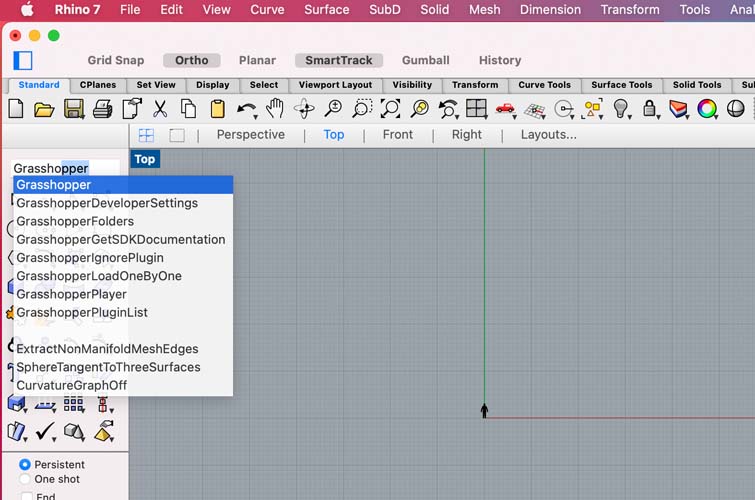
Task: Open the Layouts... option
Action: [548, 135]
